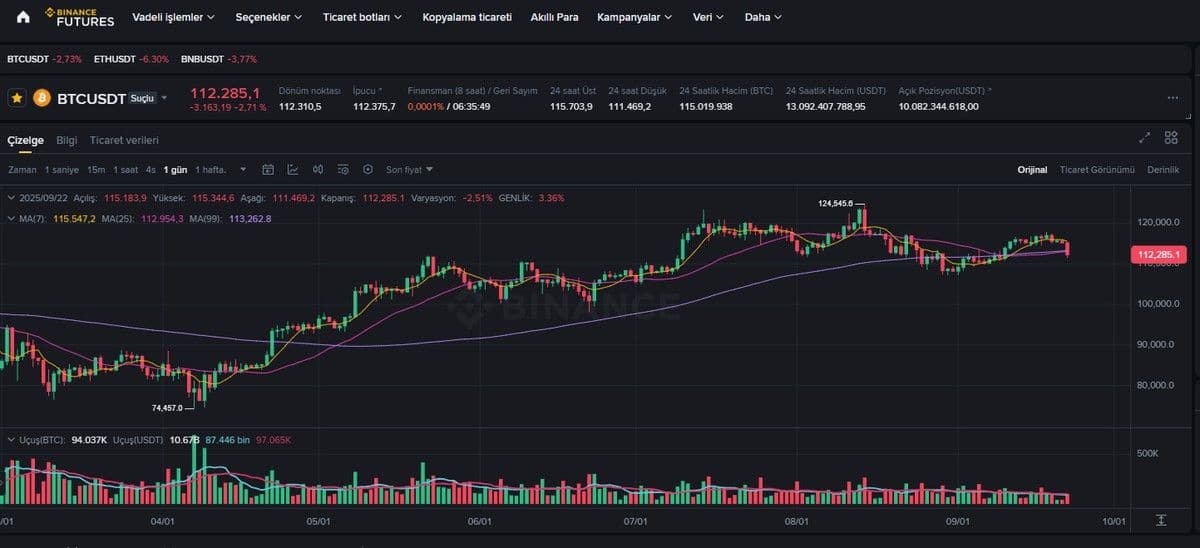Click the price scale auto-fit icon
The image size is (1200, 548).
(x=1161, y=521)
